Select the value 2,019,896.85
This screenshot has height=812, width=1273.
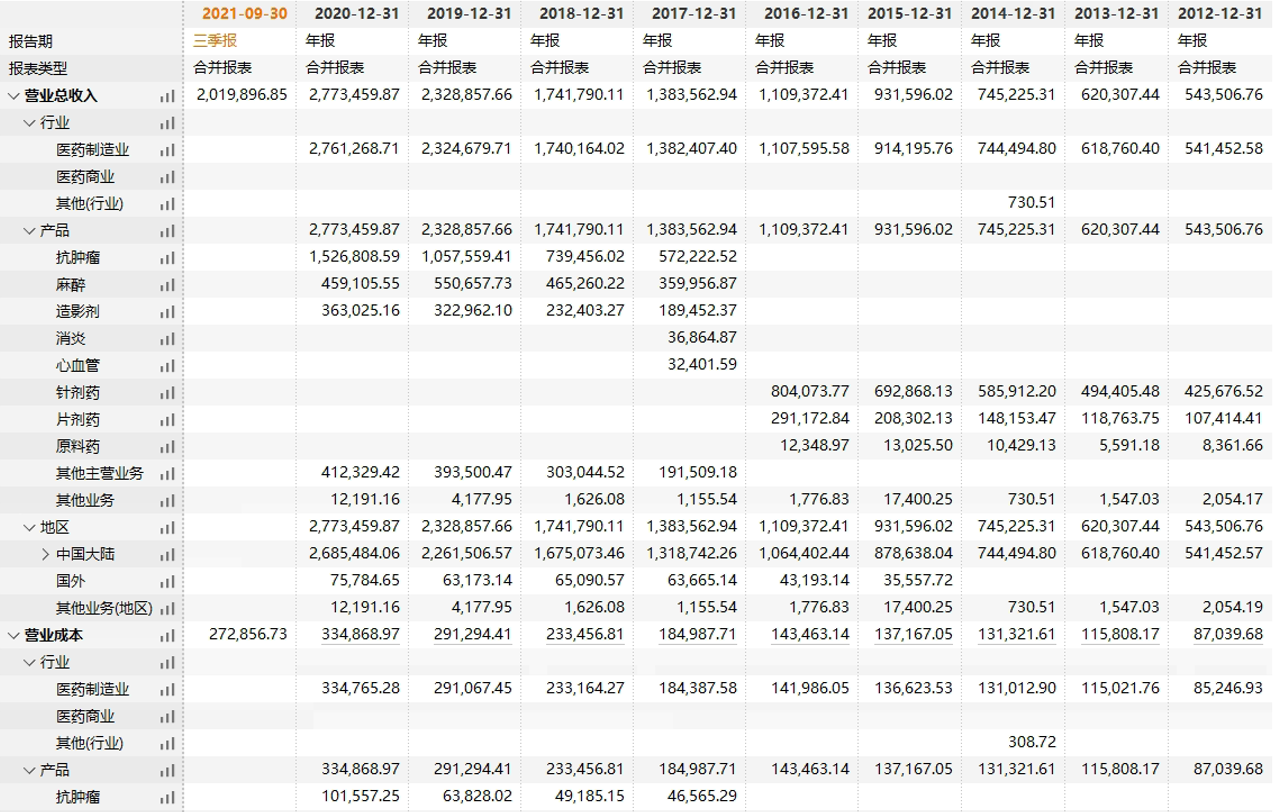(242, 95)
